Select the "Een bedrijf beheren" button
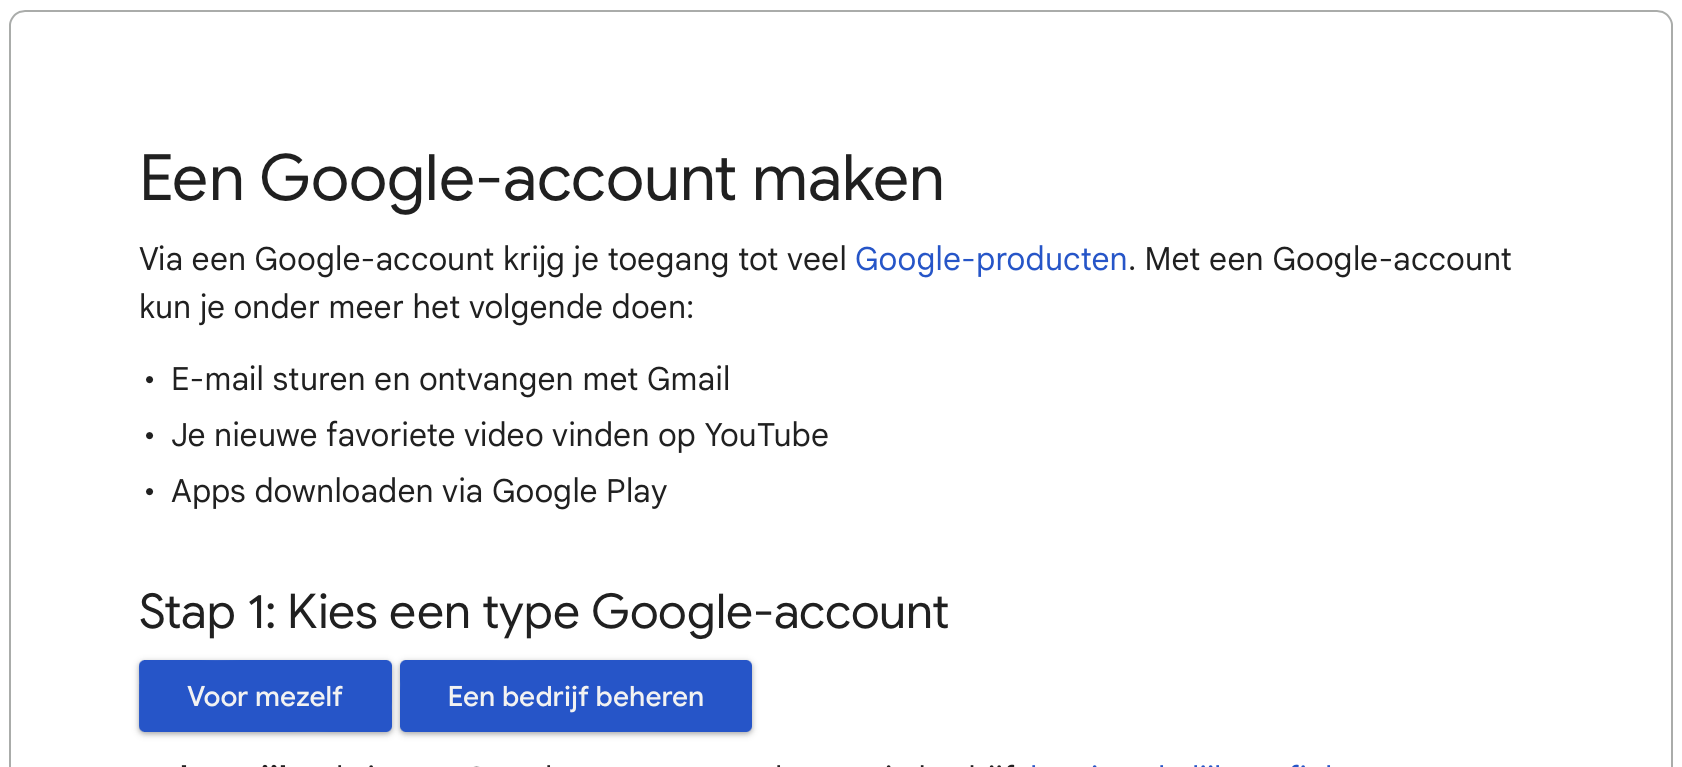The width and height of the screenshot is (1682, 767). click(x=576, y=696)
